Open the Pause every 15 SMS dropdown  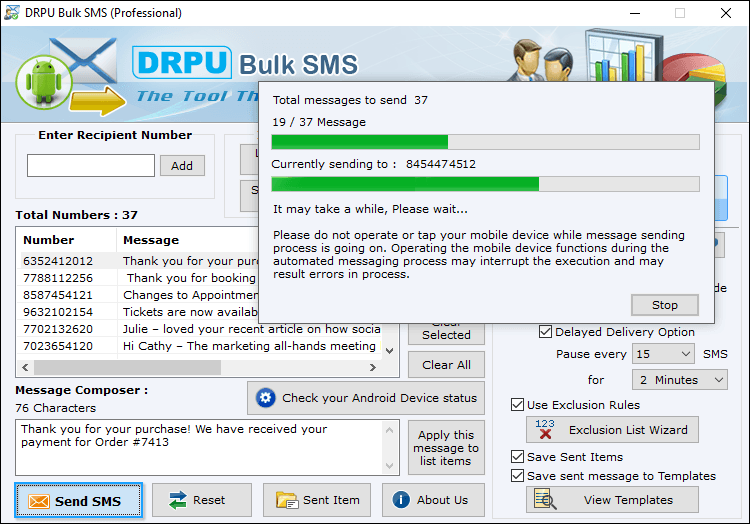pos(663,354)
